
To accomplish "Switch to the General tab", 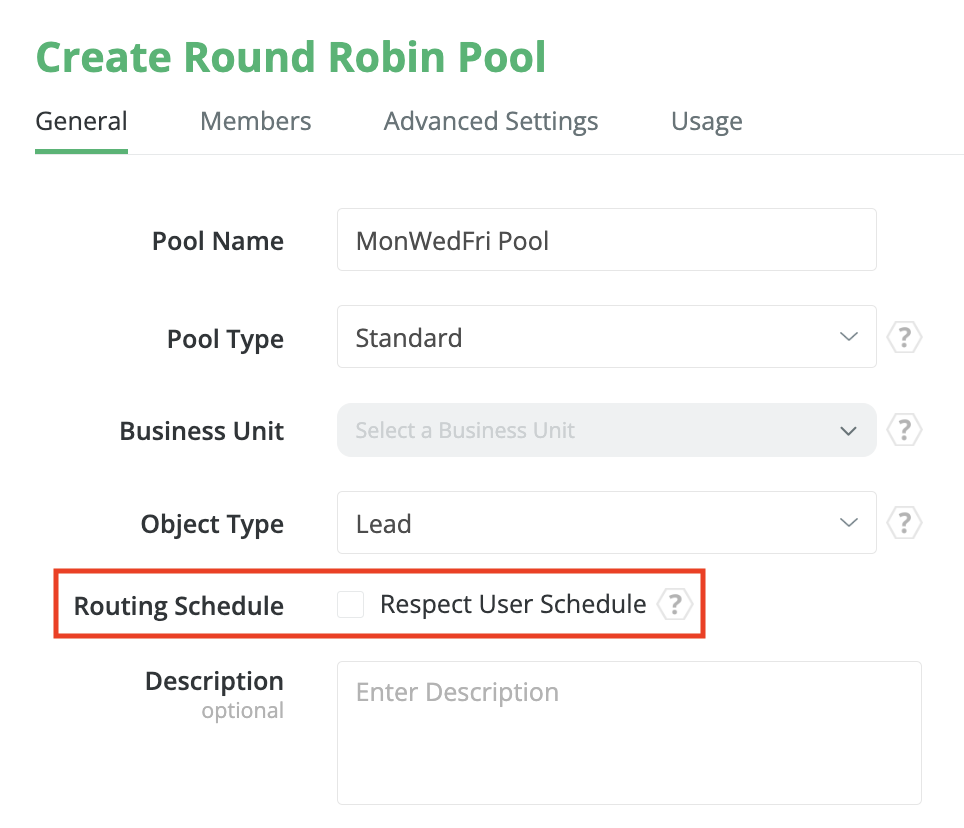I will pos(81,122).
